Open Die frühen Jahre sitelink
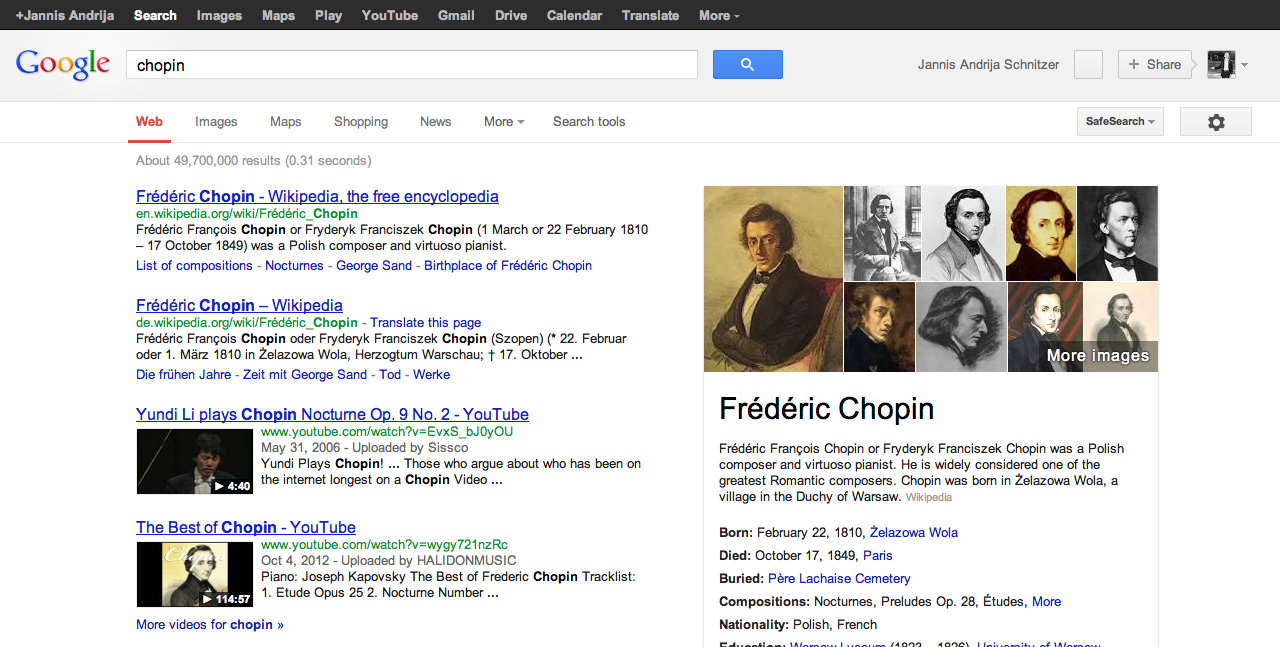The height and width of the screenshot is (647, 1280). tap(183, 375)
